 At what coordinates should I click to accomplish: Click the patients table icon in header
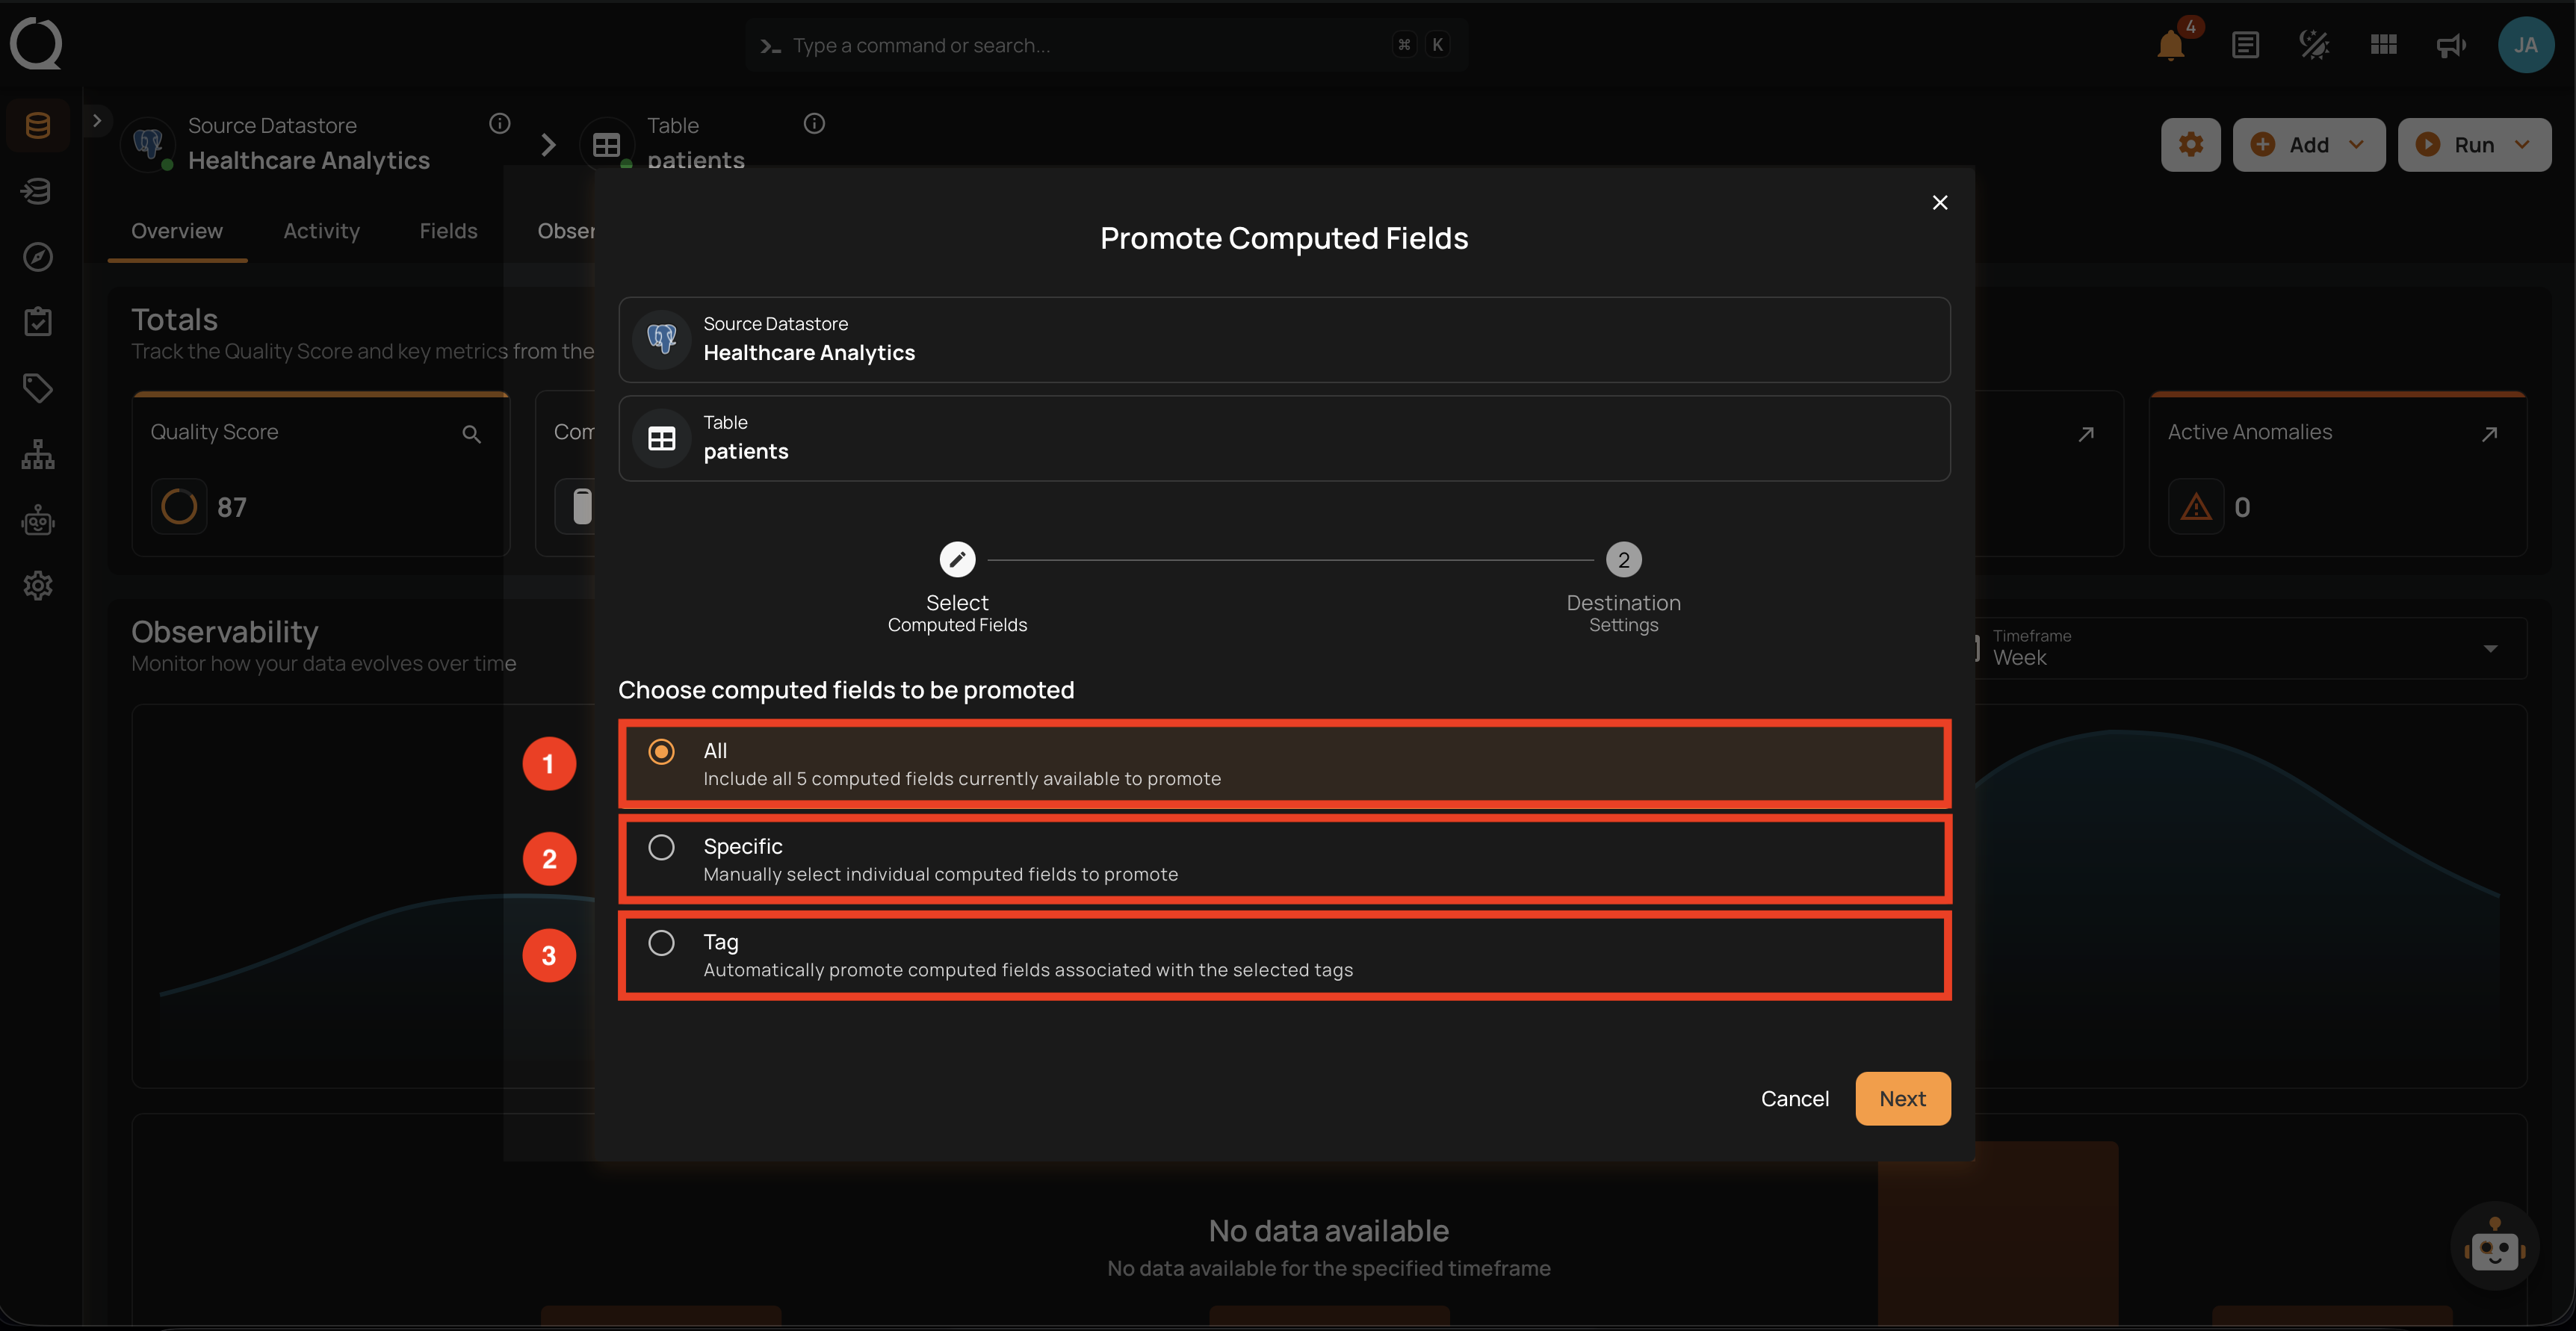606,145
